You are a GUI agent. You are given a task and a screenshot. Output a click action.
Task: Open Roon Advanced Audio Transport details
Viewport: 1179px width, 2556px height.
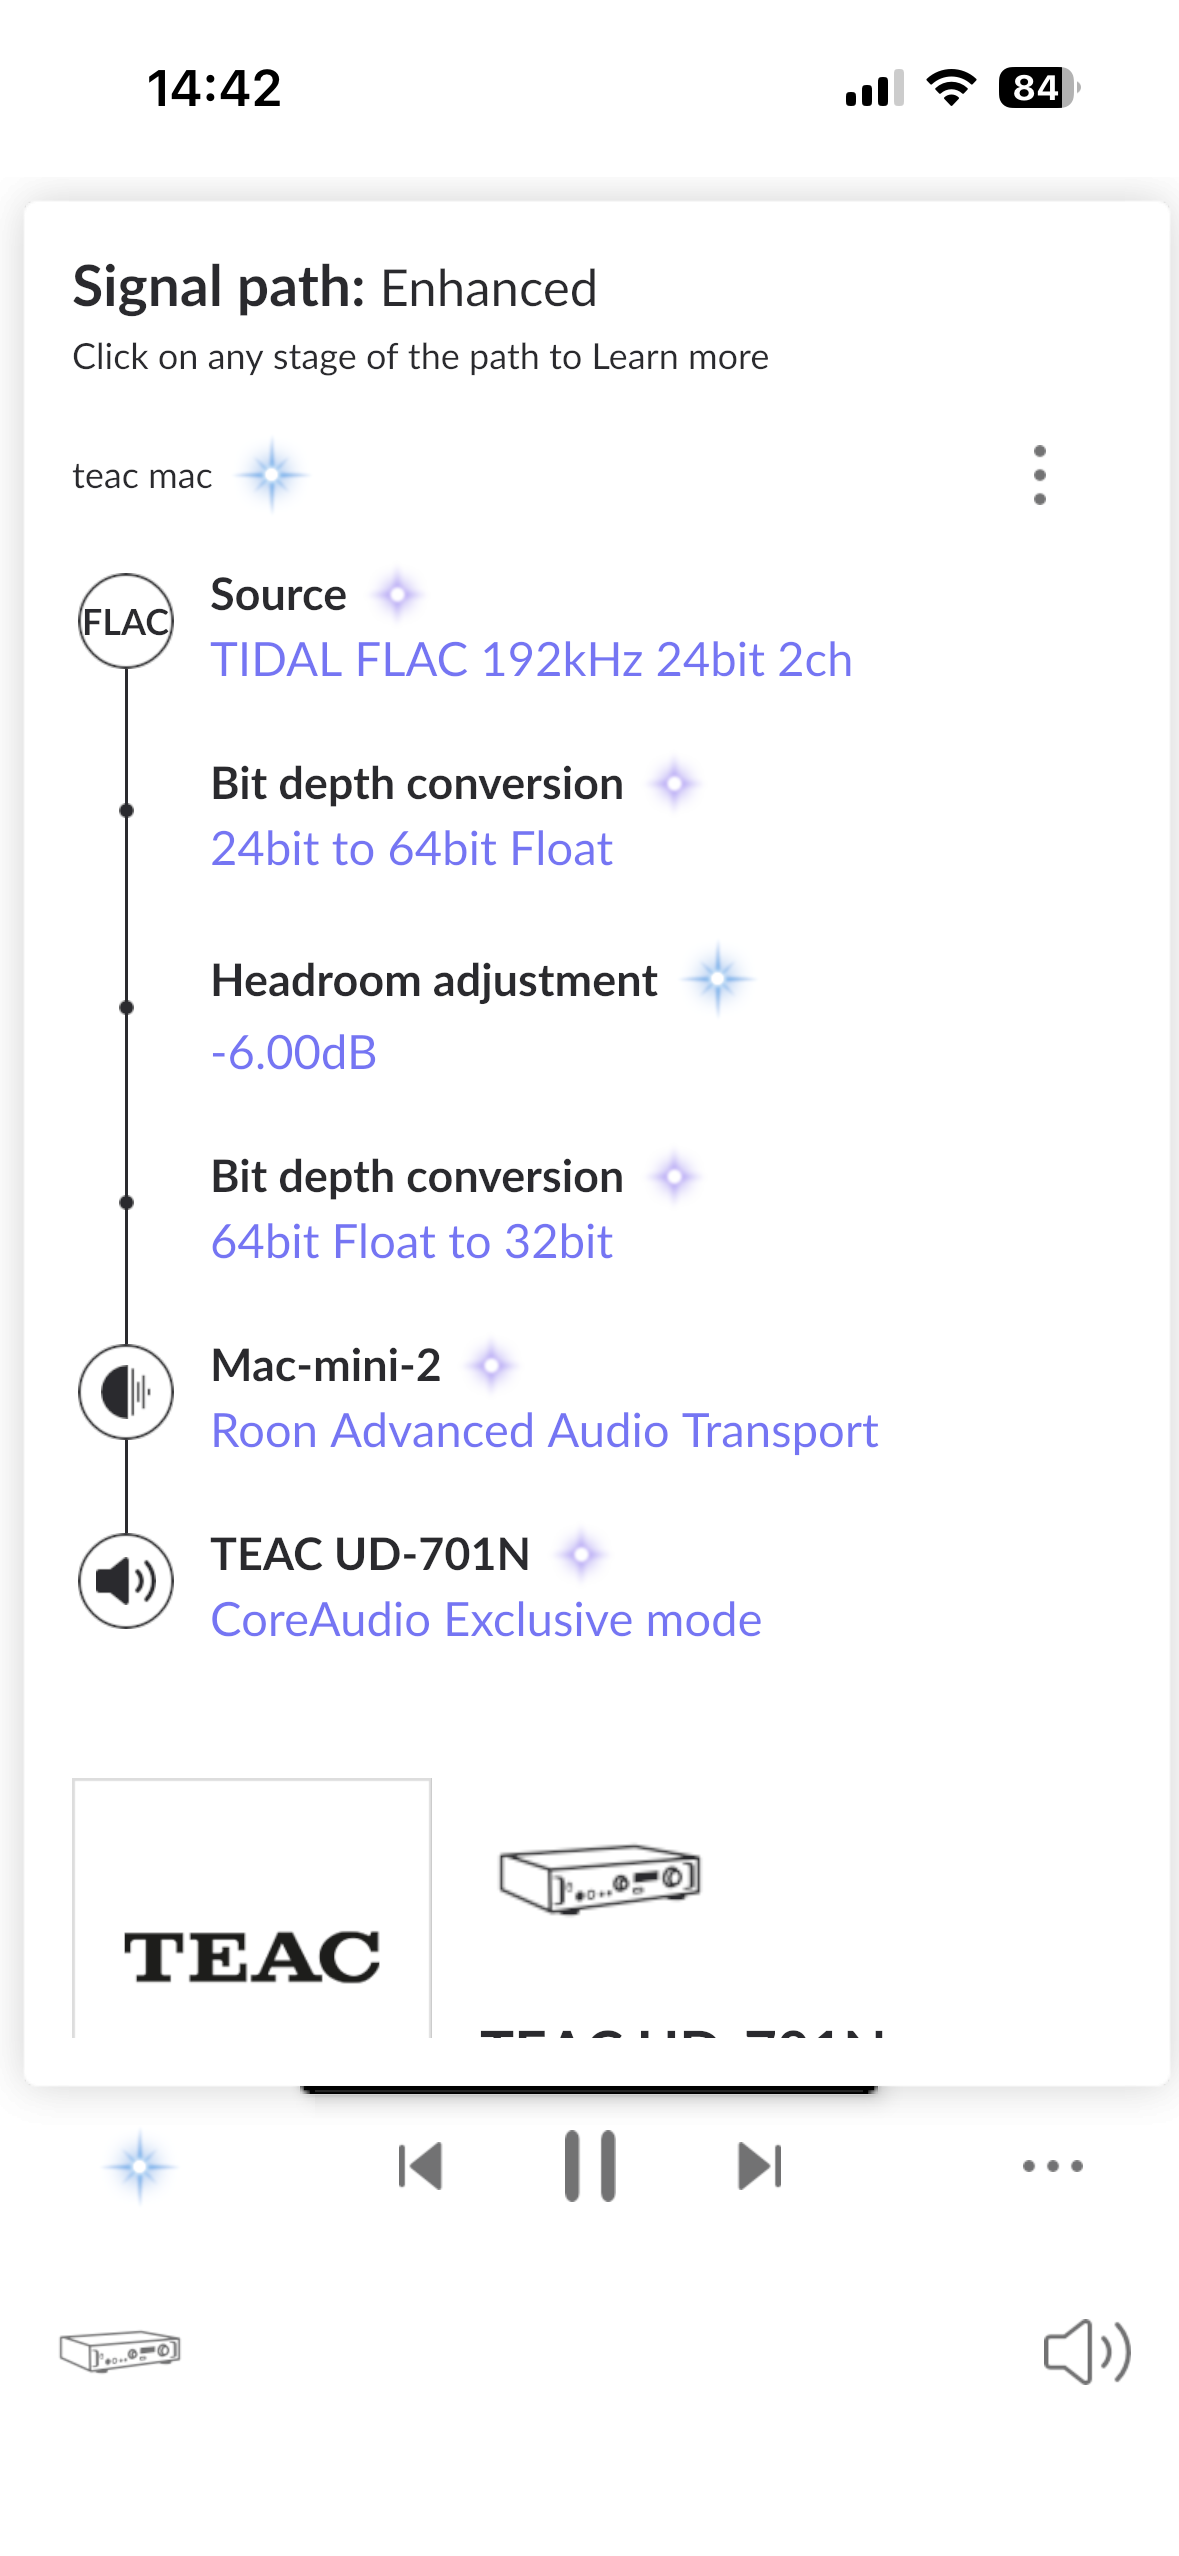pyautogui.click(x=544, y=1431)
